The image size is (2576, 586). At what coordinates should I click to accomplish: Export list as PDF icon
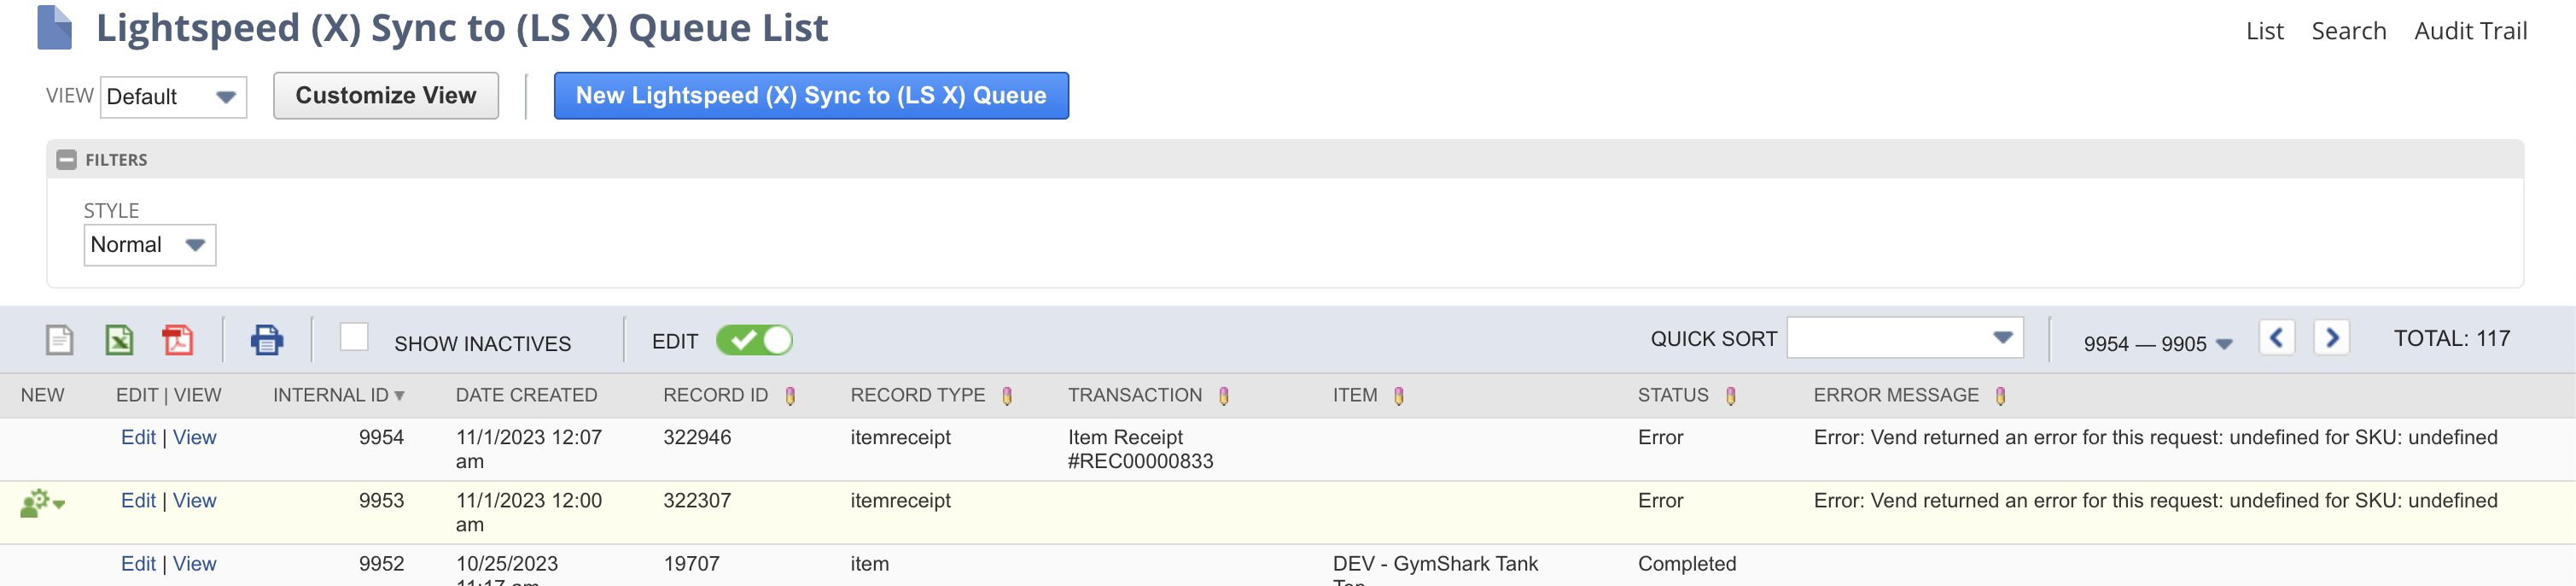click(x=178, y=340)
